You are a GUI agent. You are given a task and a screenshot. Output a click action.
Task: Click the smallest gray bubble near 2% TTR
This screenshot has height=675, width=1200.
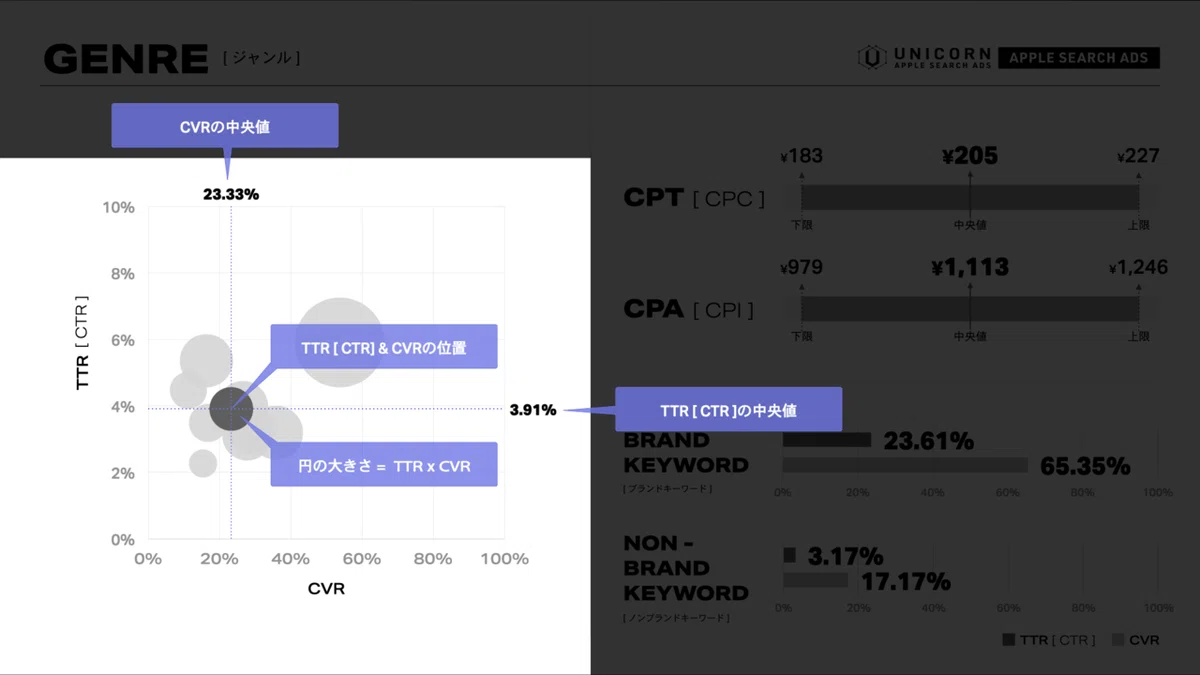203,463
